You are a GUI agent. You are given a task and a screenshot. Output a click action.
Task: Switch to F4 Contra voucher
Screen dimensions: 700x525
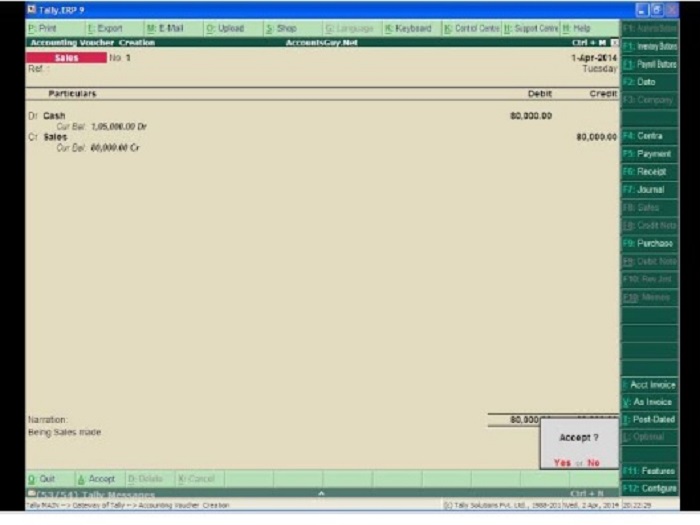650,136
